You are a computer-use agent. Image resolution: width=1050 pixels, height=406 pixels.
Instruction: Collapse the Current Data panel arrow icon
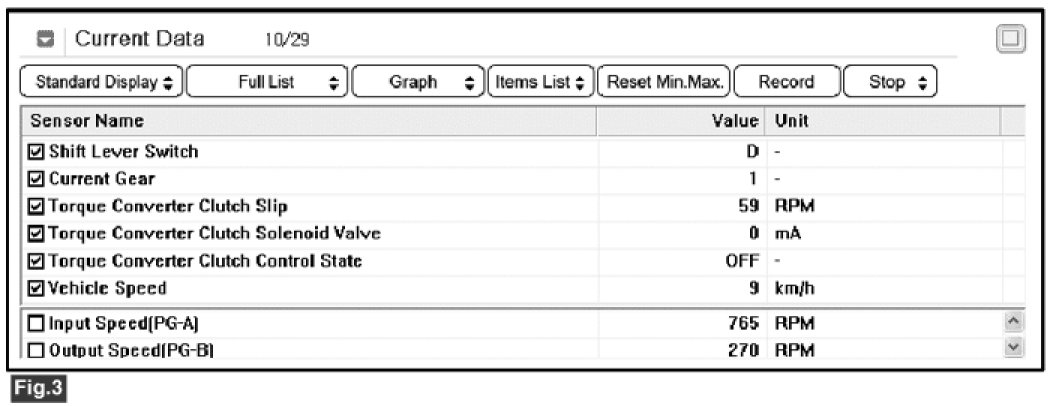click(44, 40)
